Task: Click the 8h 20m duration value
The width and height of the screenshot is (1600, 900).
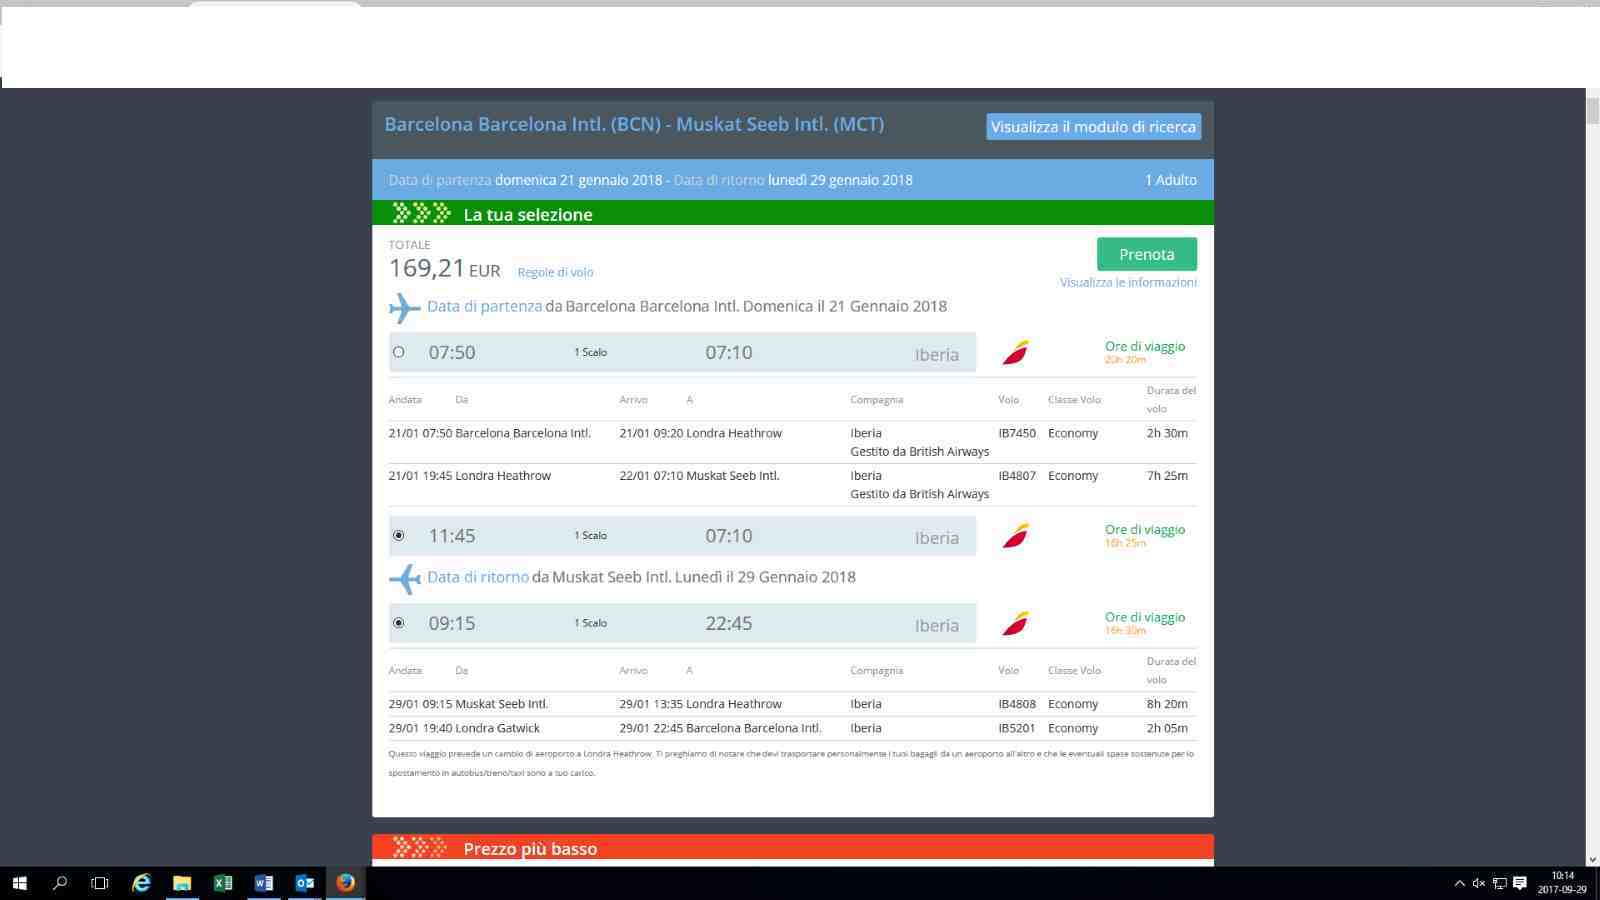Action: coord(1167,704)
